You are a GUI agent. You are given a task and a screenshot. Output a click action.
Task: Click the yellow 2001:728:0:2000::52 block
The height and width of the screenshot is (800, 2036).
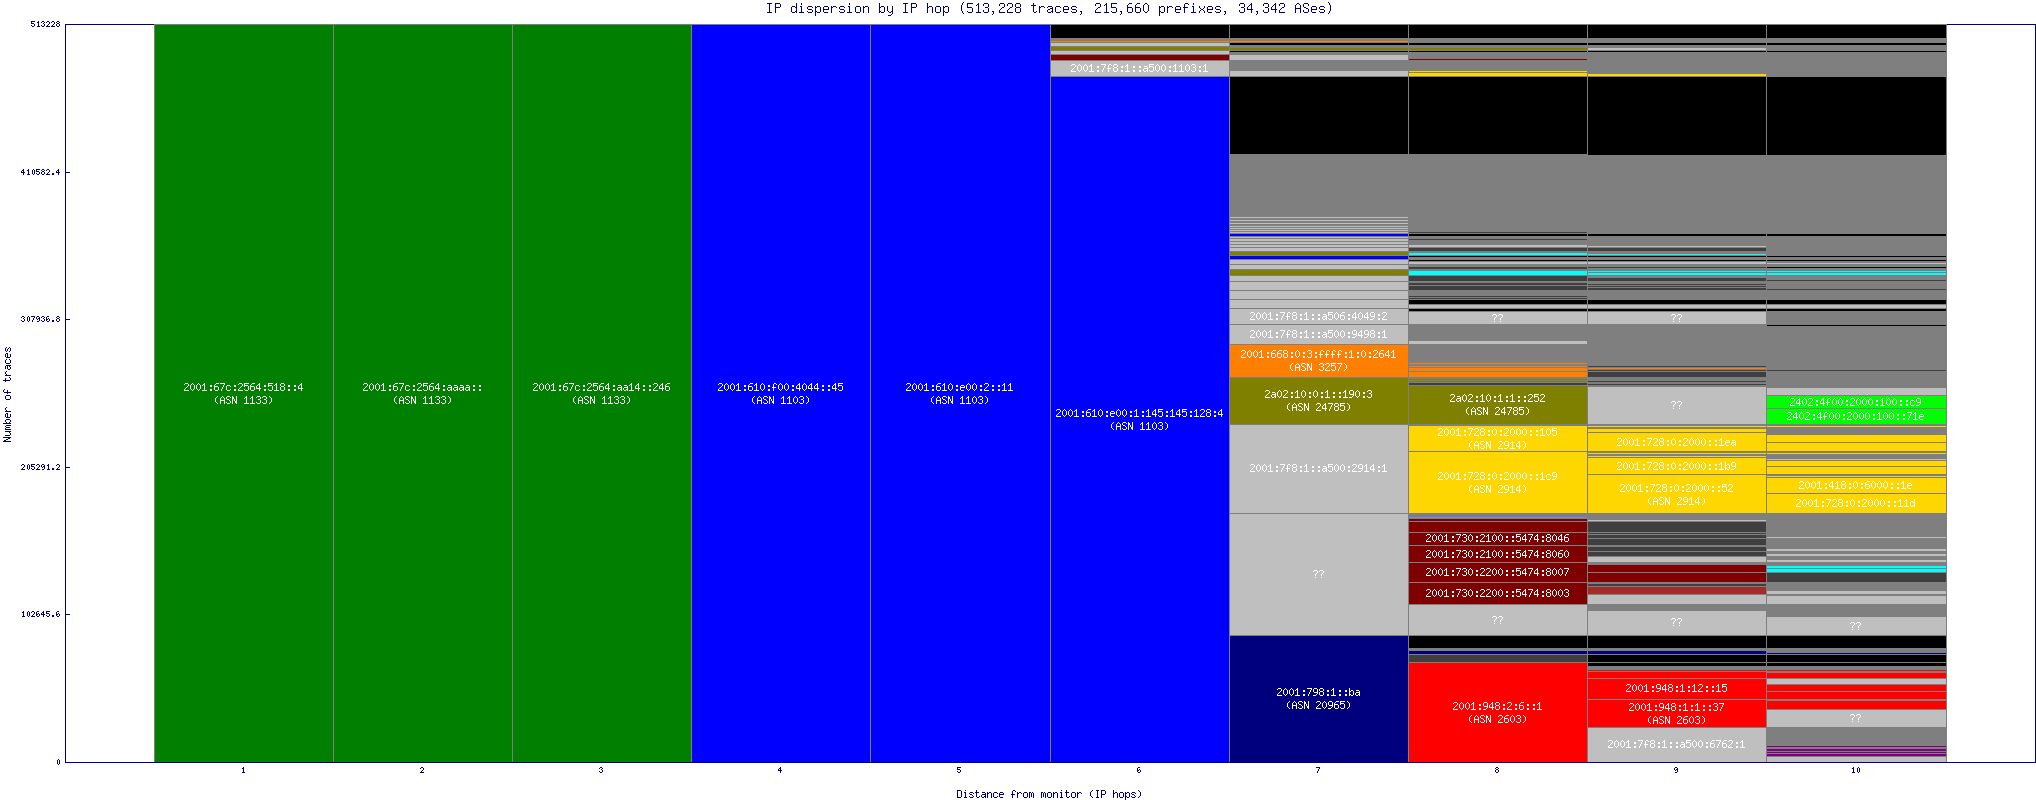coord(1676,494)
